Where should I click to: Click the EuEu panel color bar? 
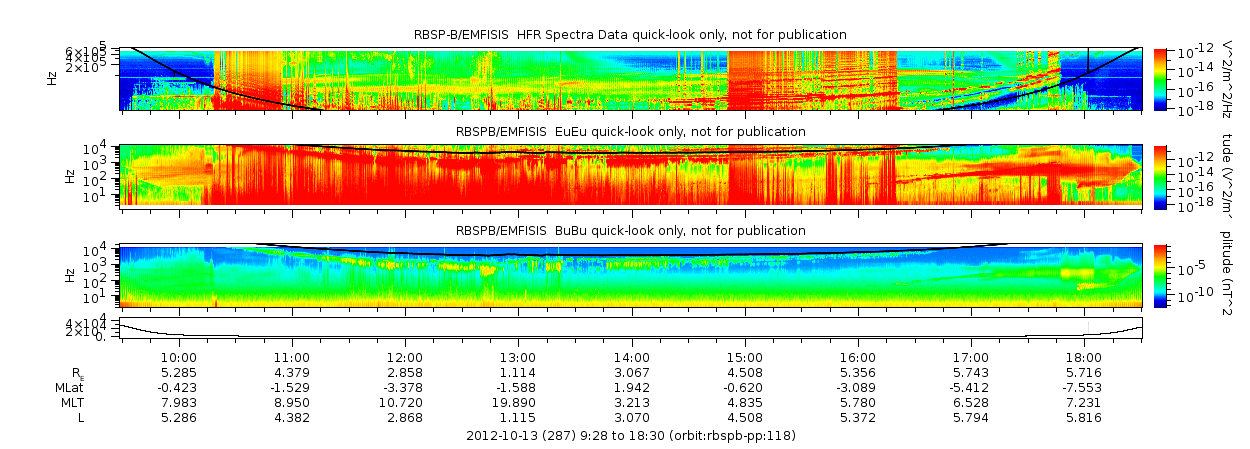(x=1160, y=175)
